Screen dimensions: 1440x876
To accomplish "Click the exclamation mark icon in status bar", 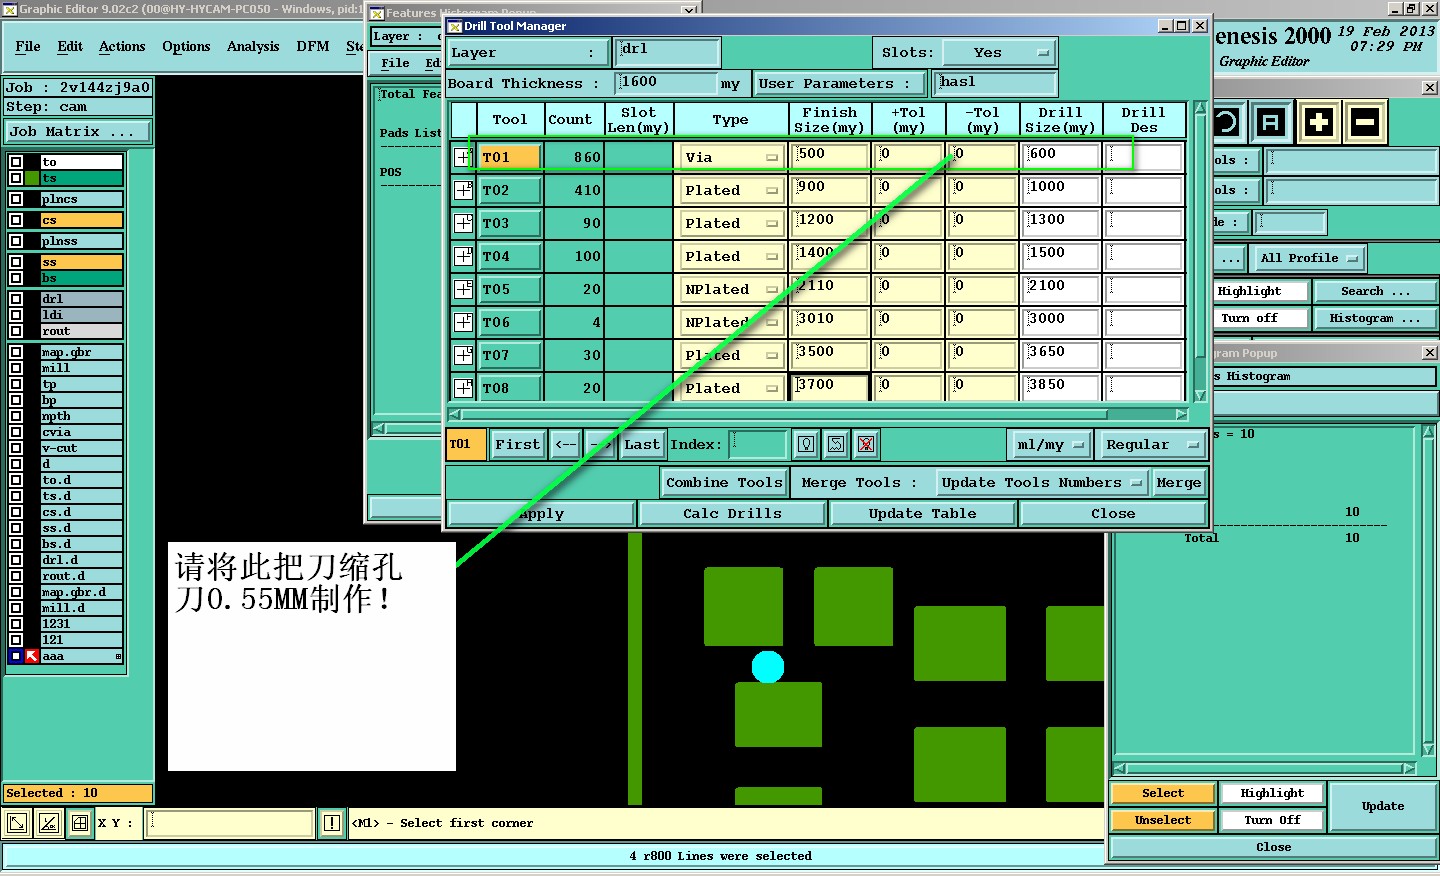I will [x=332, y=823].
